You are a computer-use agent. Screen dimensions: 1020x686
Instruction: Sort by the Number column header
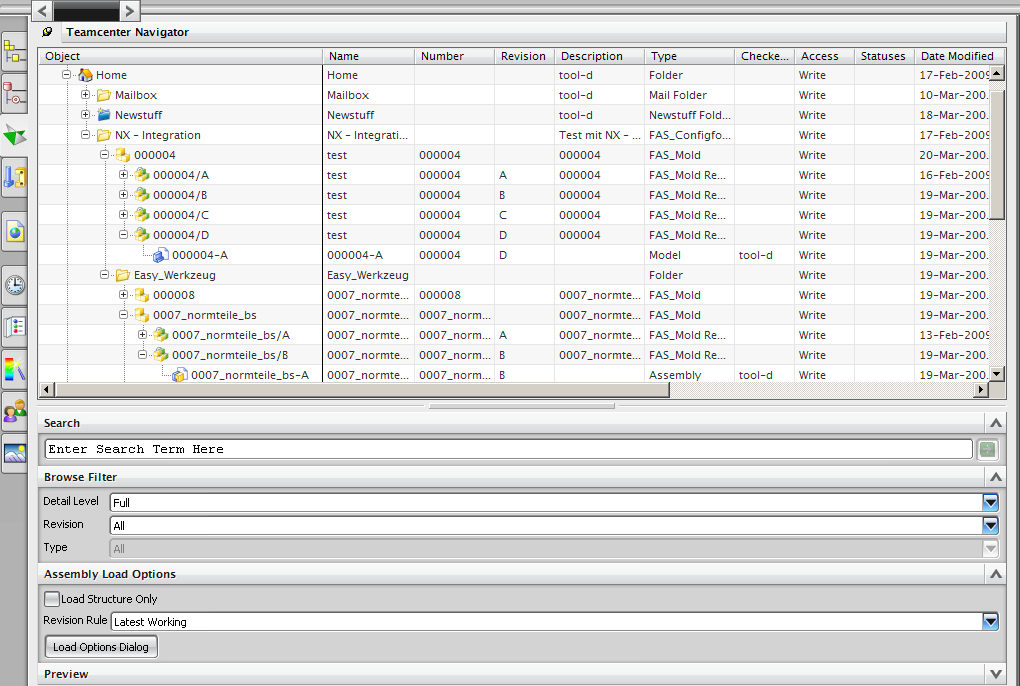[x=454, y=57]
